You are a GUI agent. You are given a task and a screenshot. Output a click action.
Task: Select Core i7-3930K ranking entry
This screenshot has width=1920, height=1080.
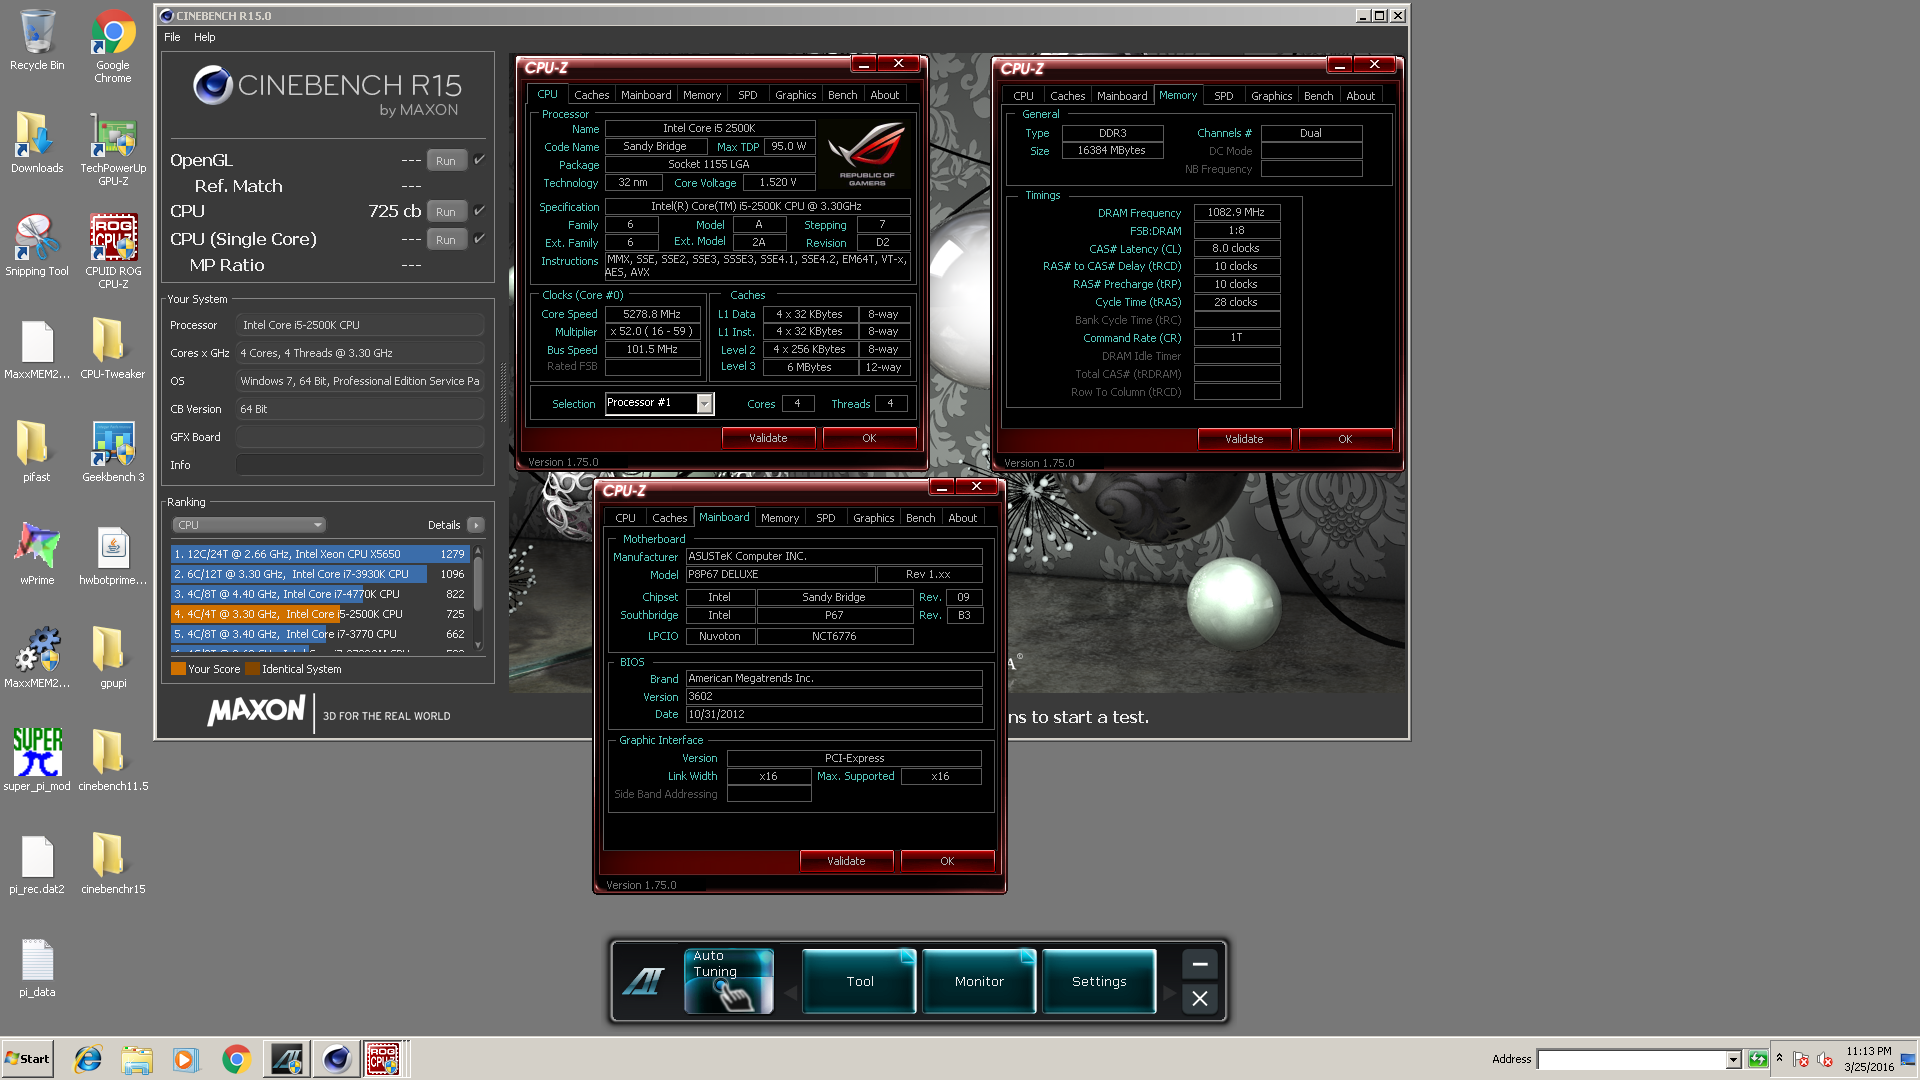click(319, 574)
